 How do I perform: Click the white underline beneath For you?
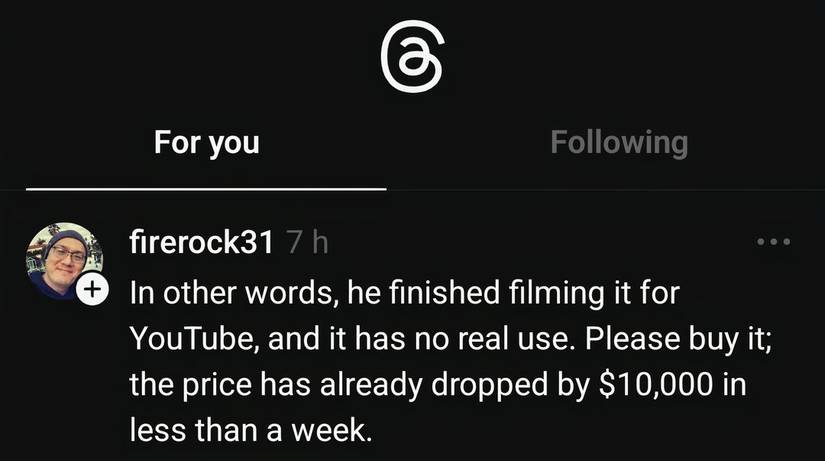tap(206, 189)
